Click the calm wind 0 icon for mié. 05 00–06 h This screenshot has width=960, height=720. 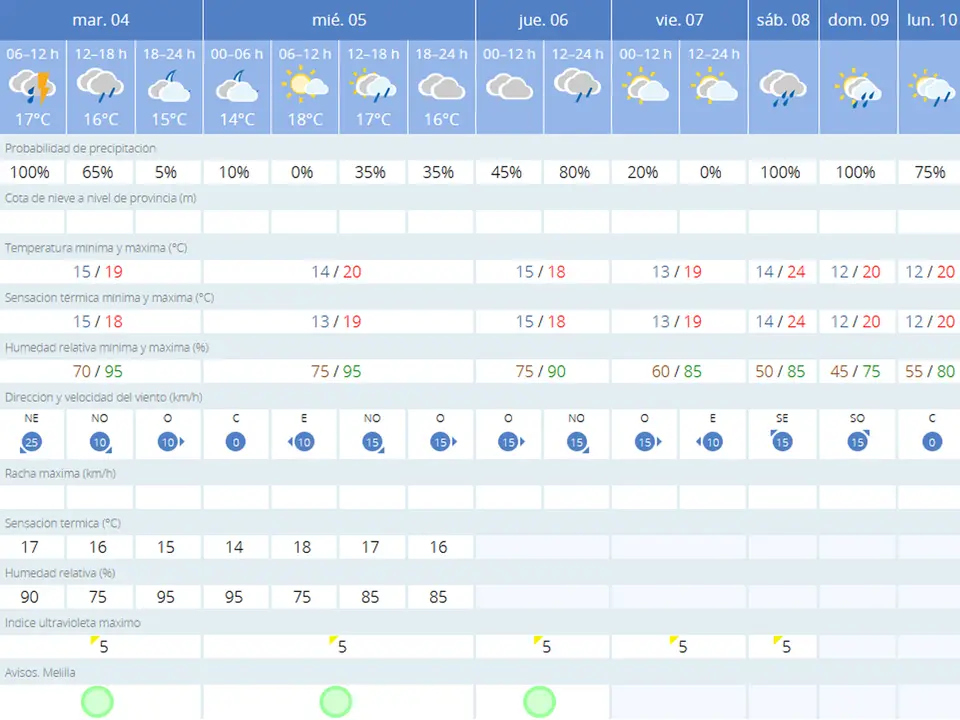pos(236,442)
